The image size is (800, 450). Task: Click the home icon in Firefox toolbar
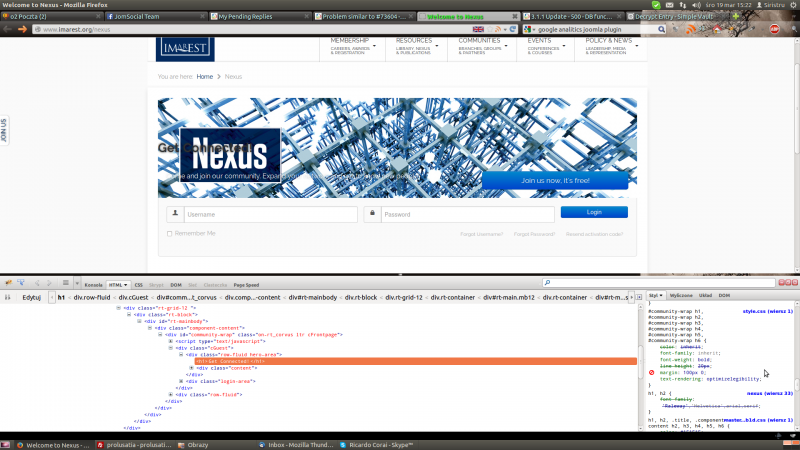point(717,29)
